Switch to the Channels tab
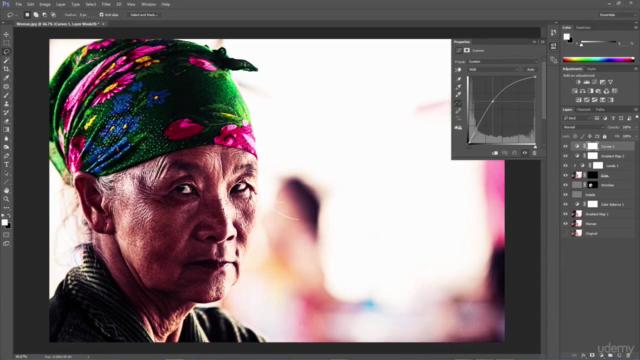Viewport: 640px width, 360px height. [x=584, y=110]
